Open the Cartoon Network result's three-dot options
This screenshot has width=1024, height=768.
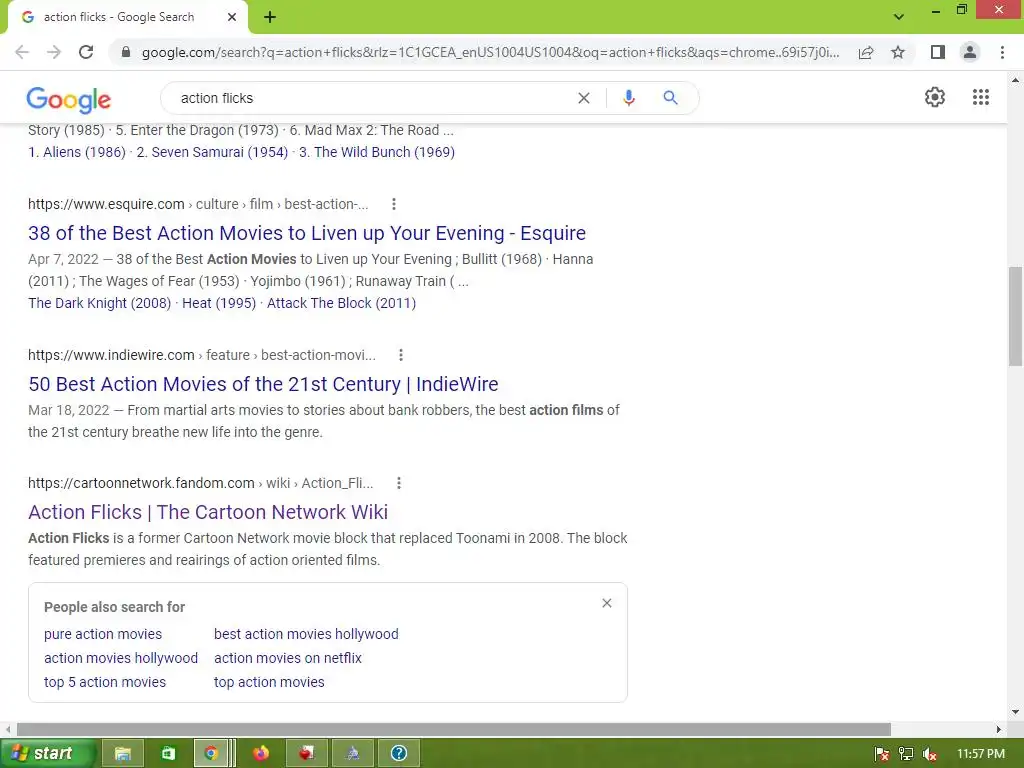click(399, 483)
